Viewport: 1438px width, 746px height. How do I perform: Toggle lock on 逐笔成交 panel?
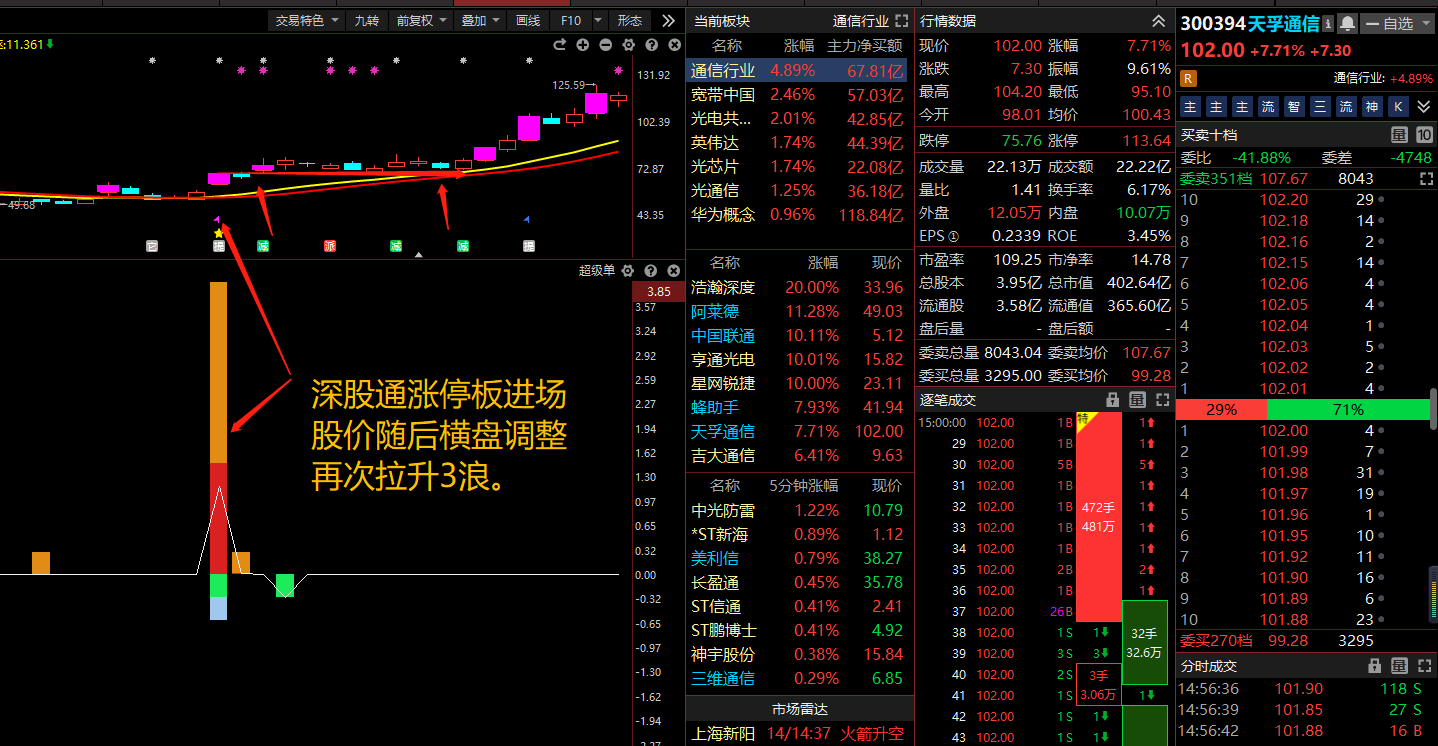click(x=1112, y=400)
